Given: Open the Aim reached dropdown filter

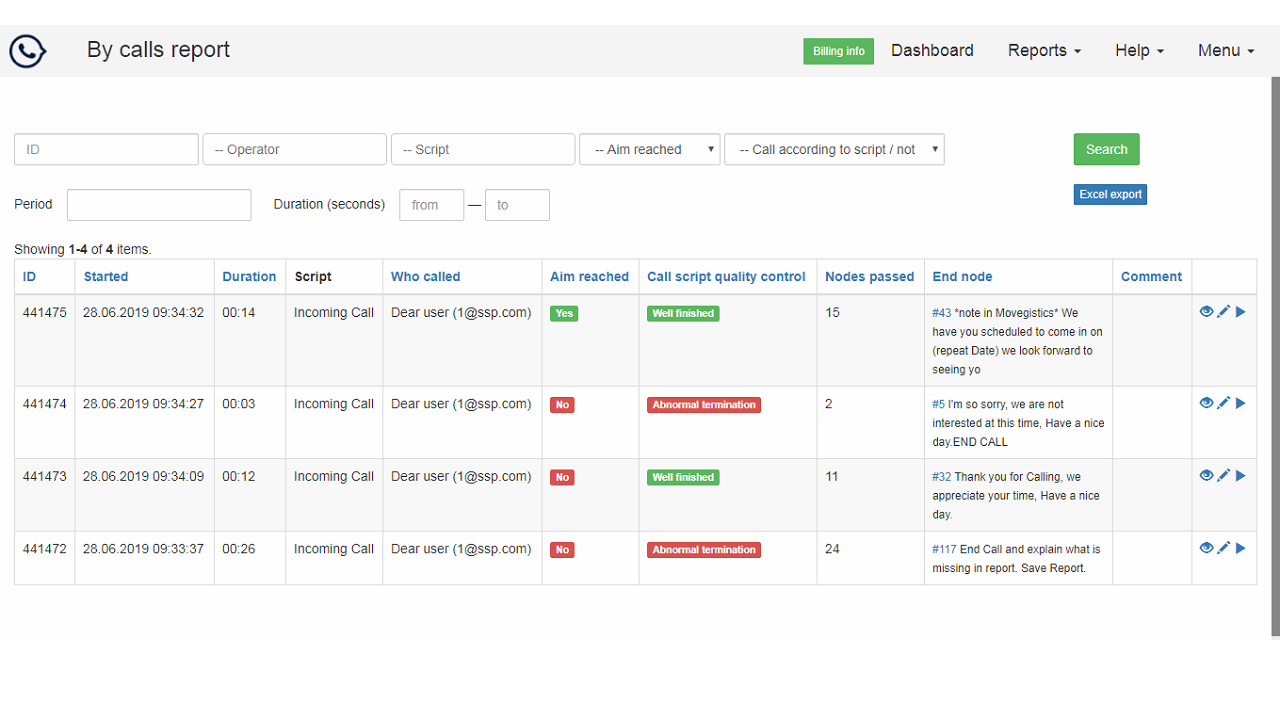Looking at the screenshot, I should pyautogui.click(x=650, y=149).
